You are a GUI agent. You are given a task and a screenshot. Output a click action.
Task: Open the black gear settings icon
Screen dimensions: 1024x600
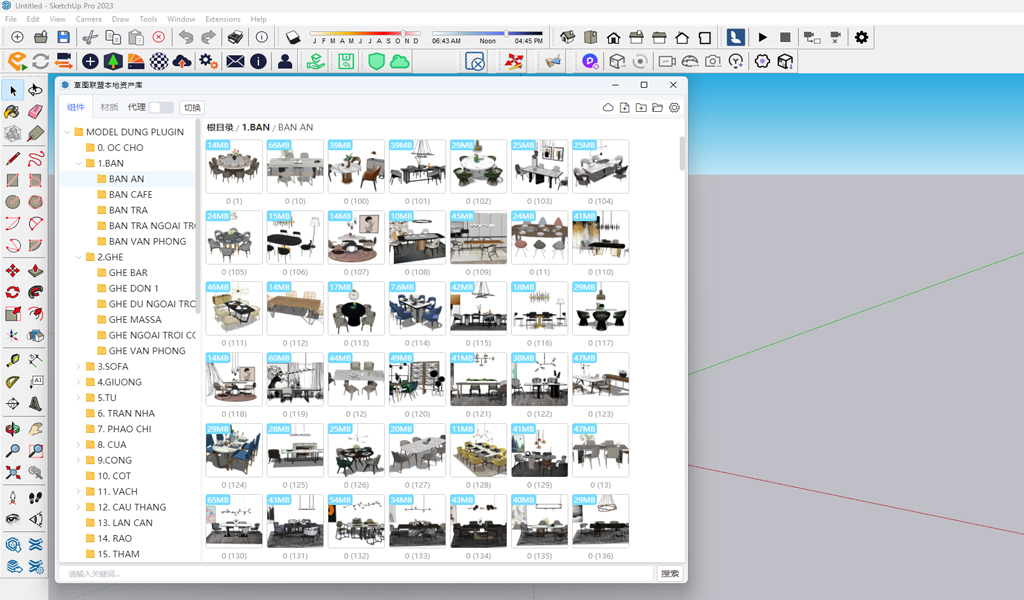pos(861,37)
